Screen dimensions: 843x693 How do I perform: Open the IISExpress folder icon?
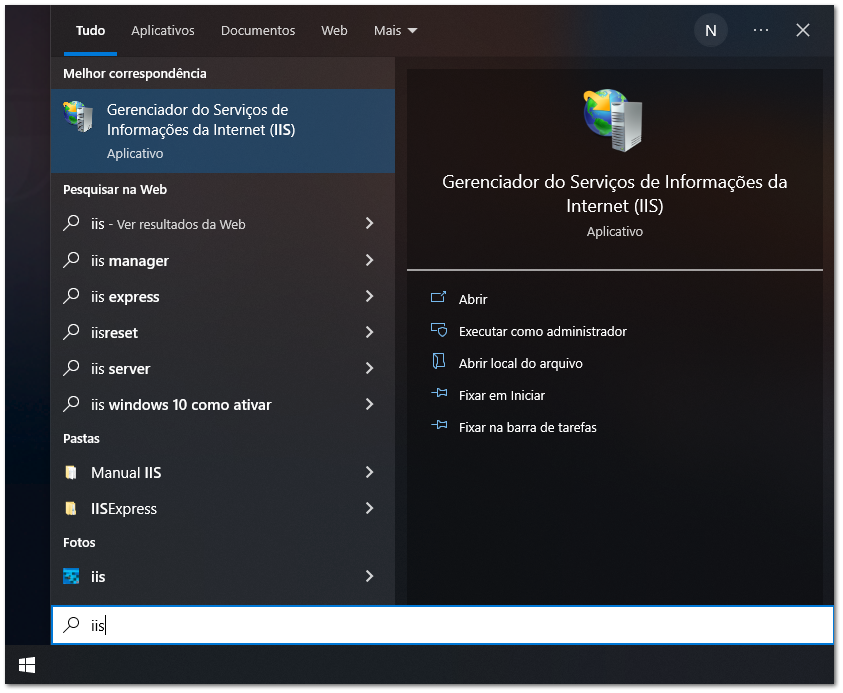pyautogui.click(x=70, y=508)
